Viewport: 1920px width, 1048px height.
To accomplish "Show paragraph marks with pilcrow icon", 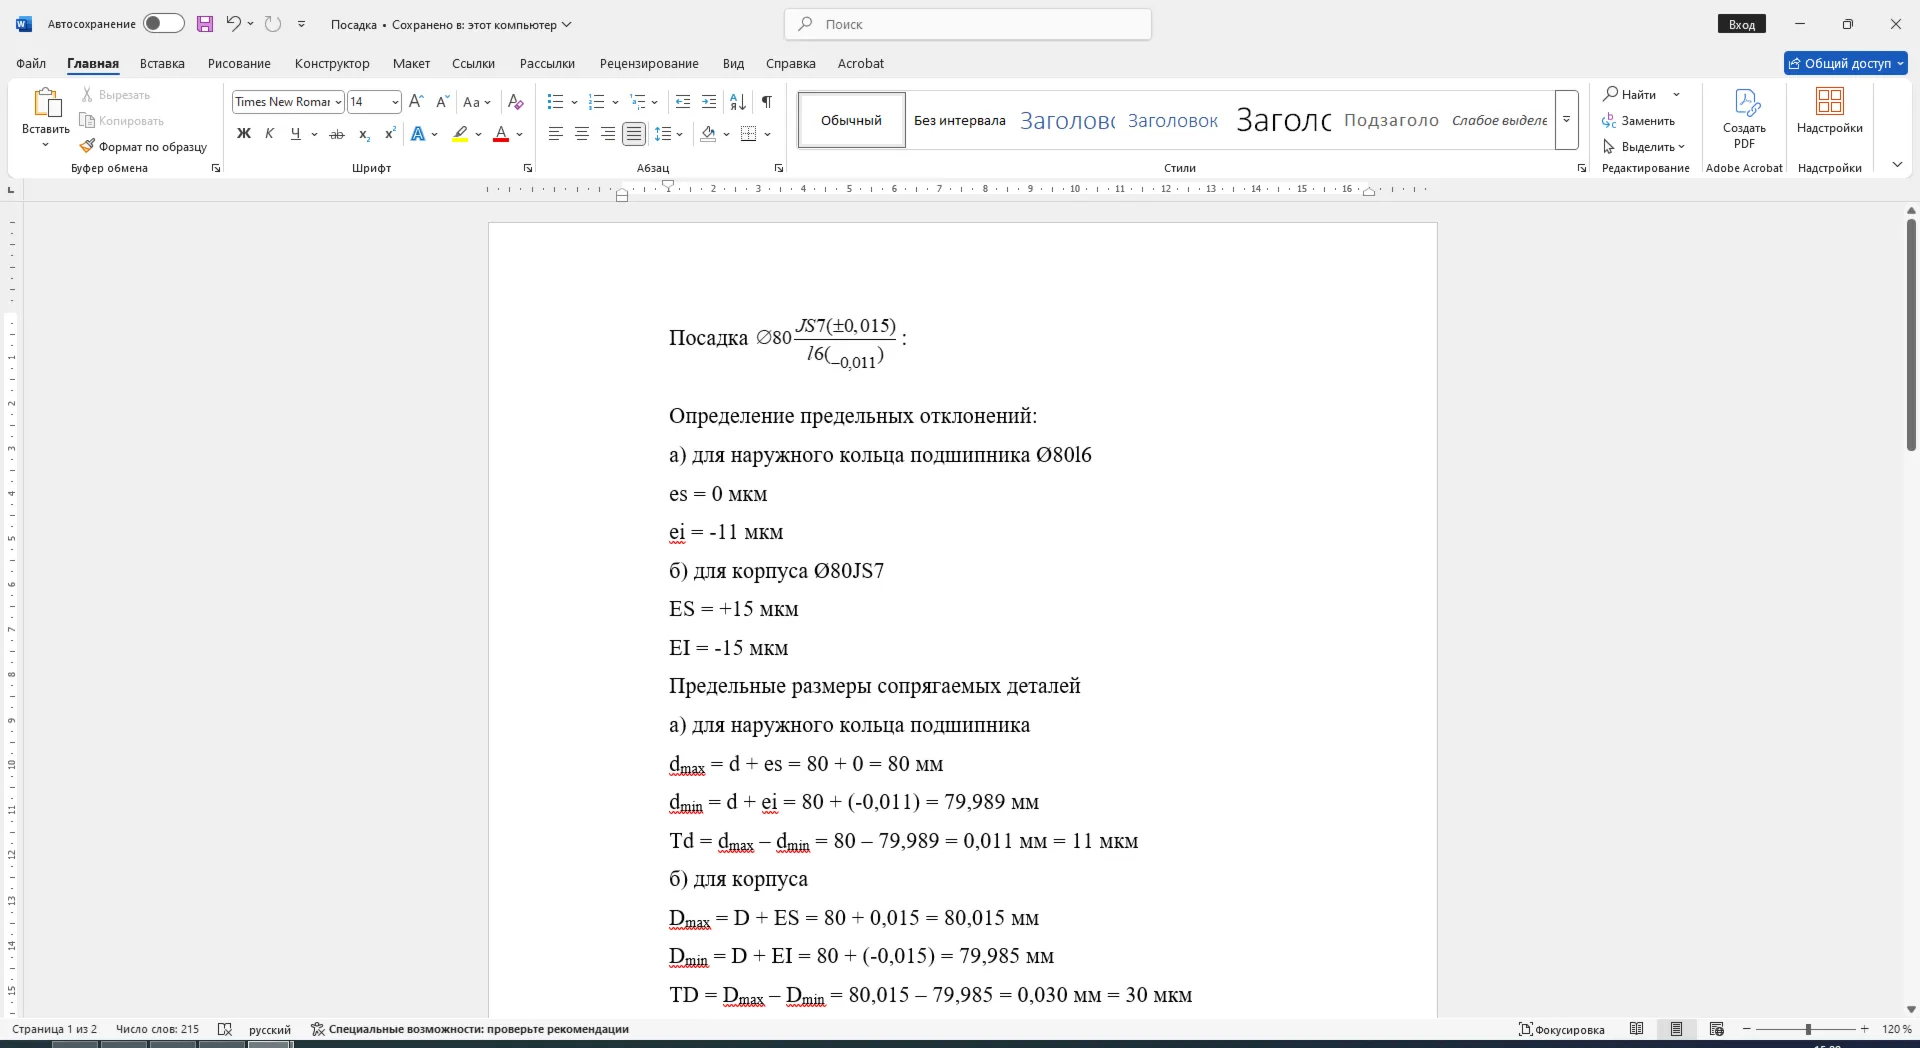I will (x=766, y=102).
